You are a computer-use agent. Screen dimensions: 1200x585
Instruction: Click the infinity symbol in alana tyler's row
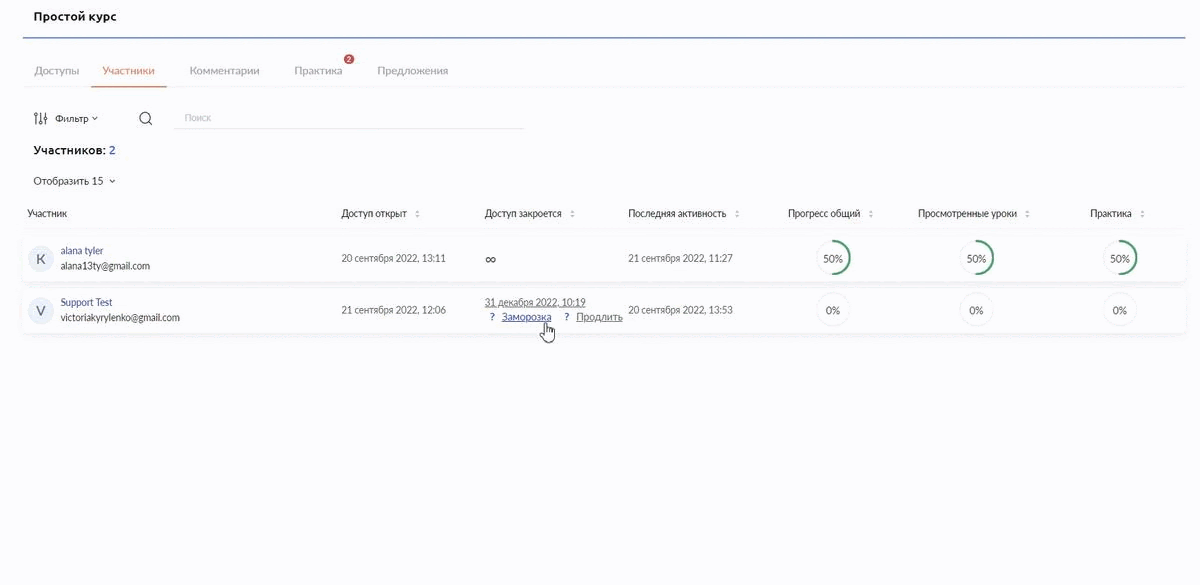point(490,259)
